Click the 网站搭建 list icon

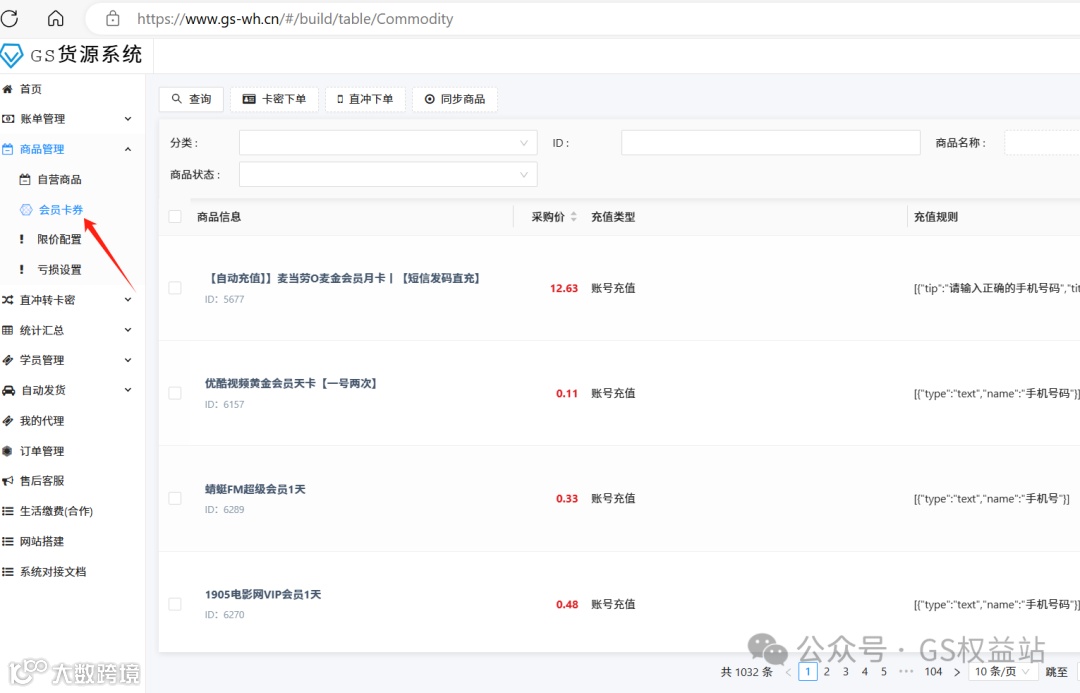pos(8,541)
